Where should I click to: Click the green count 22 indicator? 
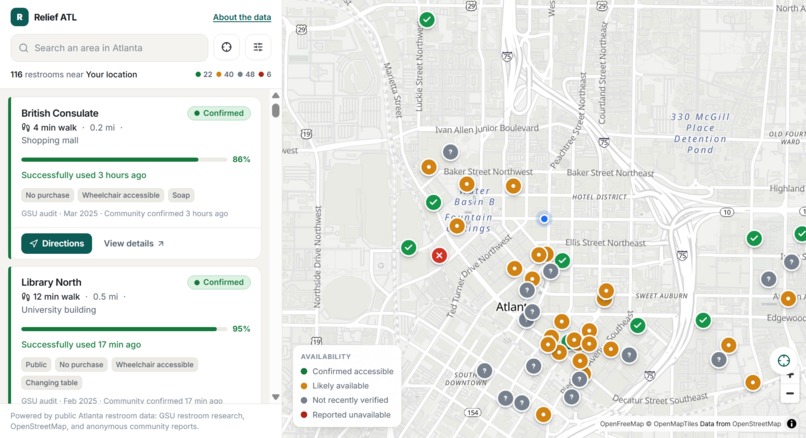(204, 75)
